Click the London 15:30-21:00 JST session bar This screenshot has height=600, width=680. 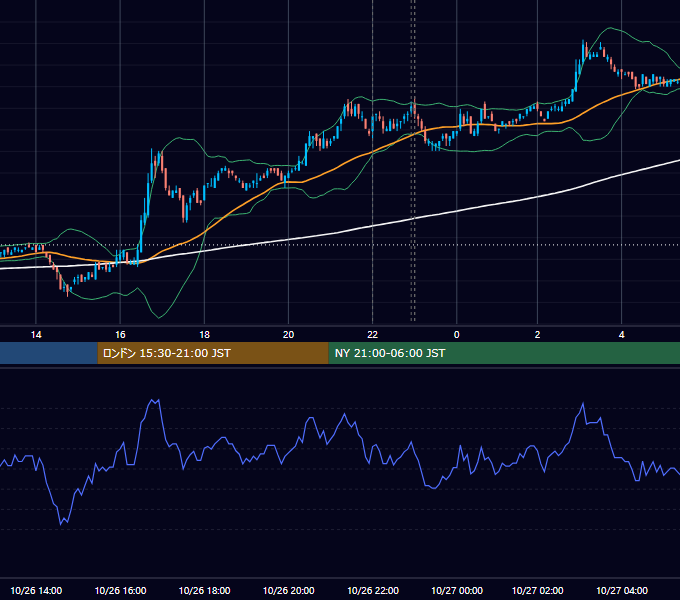coord(213,353)
